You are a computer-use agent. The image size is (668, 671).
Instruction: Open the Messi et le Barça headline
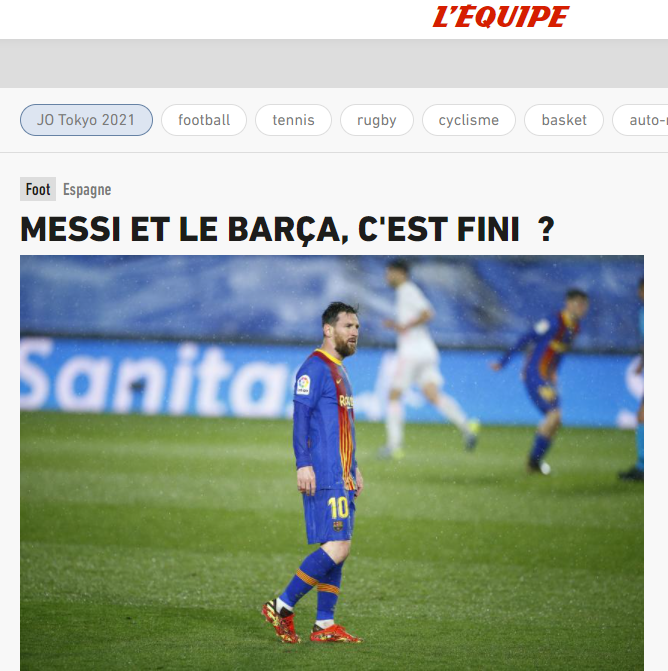[x=287, y=229]
